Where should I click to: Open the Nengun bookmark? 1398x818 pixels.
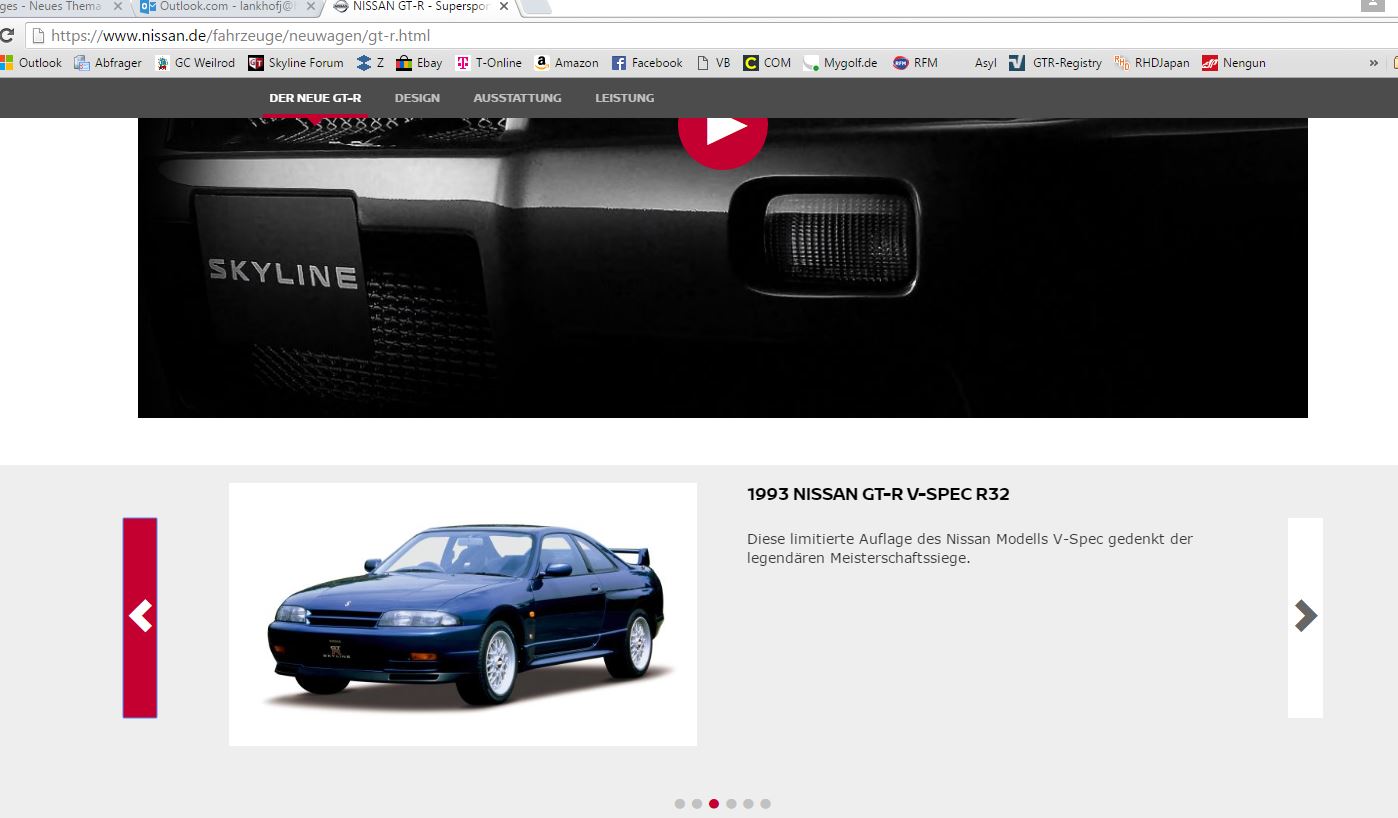click(1233, 62)
